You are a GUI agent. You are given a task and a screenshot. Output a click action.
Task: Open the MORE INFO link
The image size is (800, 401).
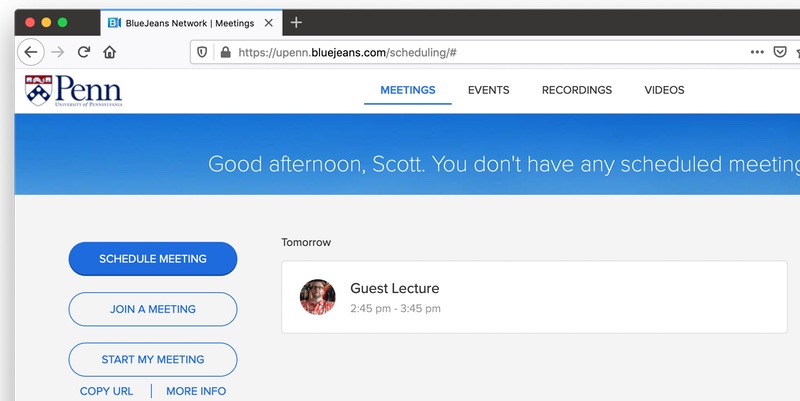tap(196, 391)
